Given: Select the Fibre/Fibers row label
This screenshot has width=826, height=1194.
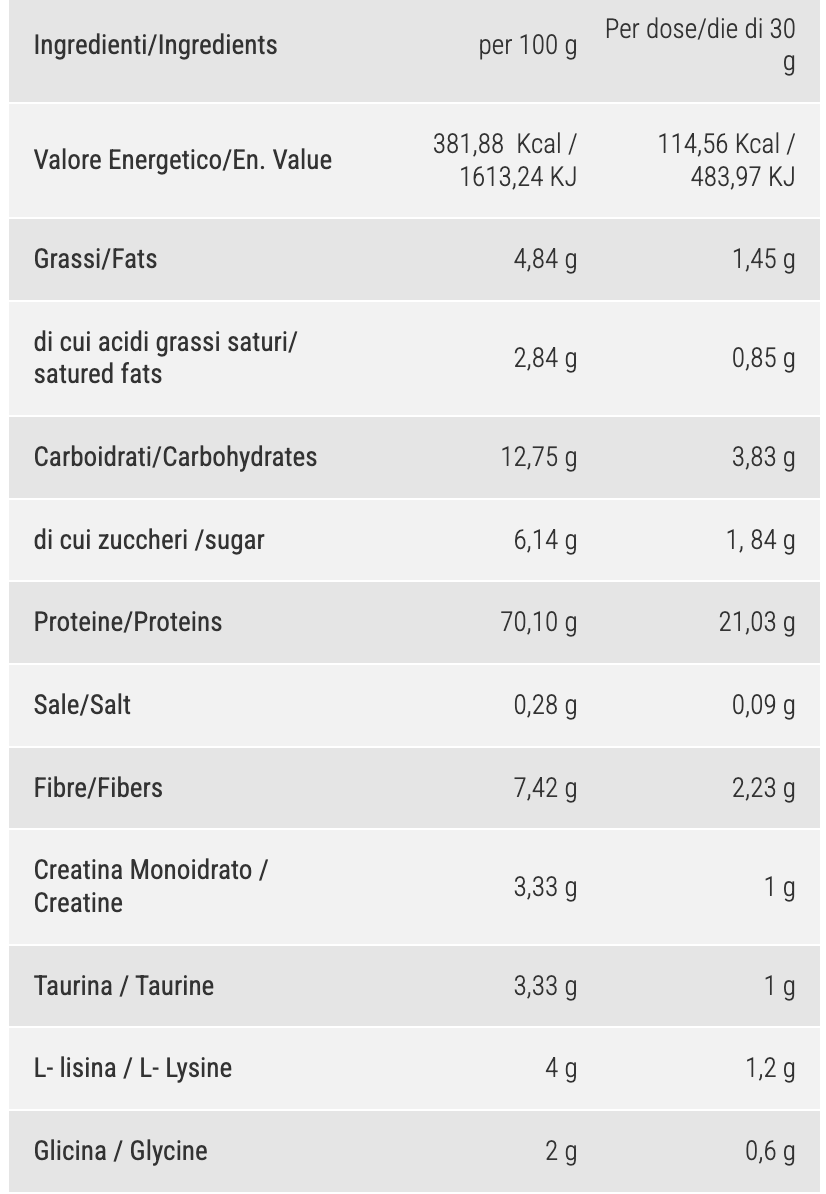Looking at the screenshot, I should tap(98, 787).
